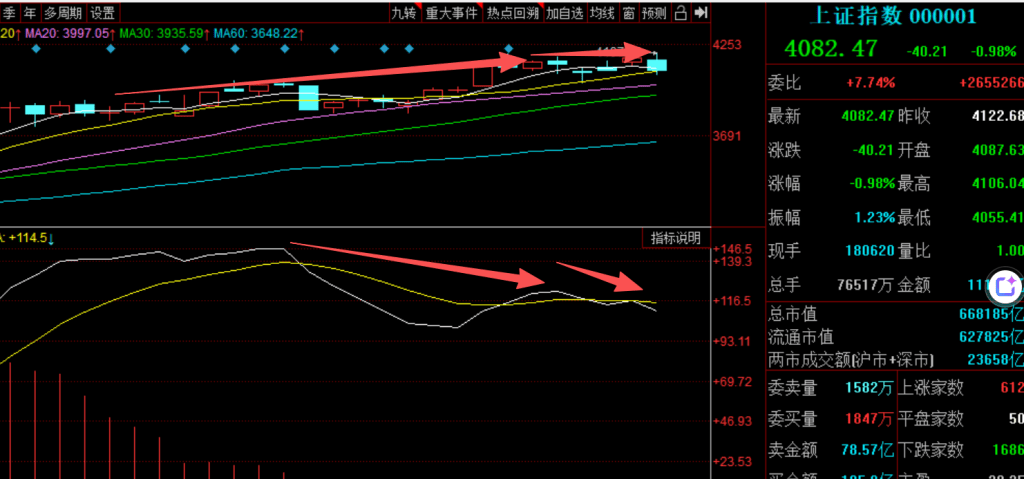Click the lock icon in chart toolbar

(680, 13)
